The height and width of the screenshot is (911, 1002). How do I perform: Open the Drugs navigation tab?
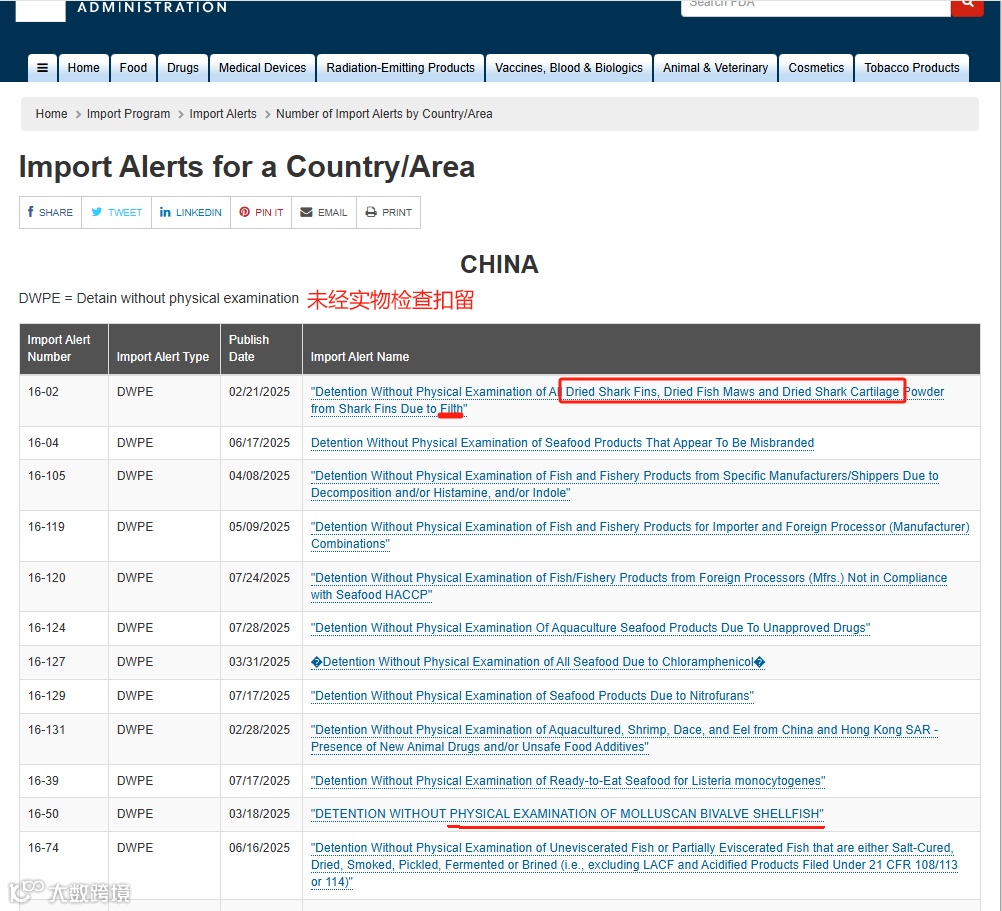[x=183, y=68]
